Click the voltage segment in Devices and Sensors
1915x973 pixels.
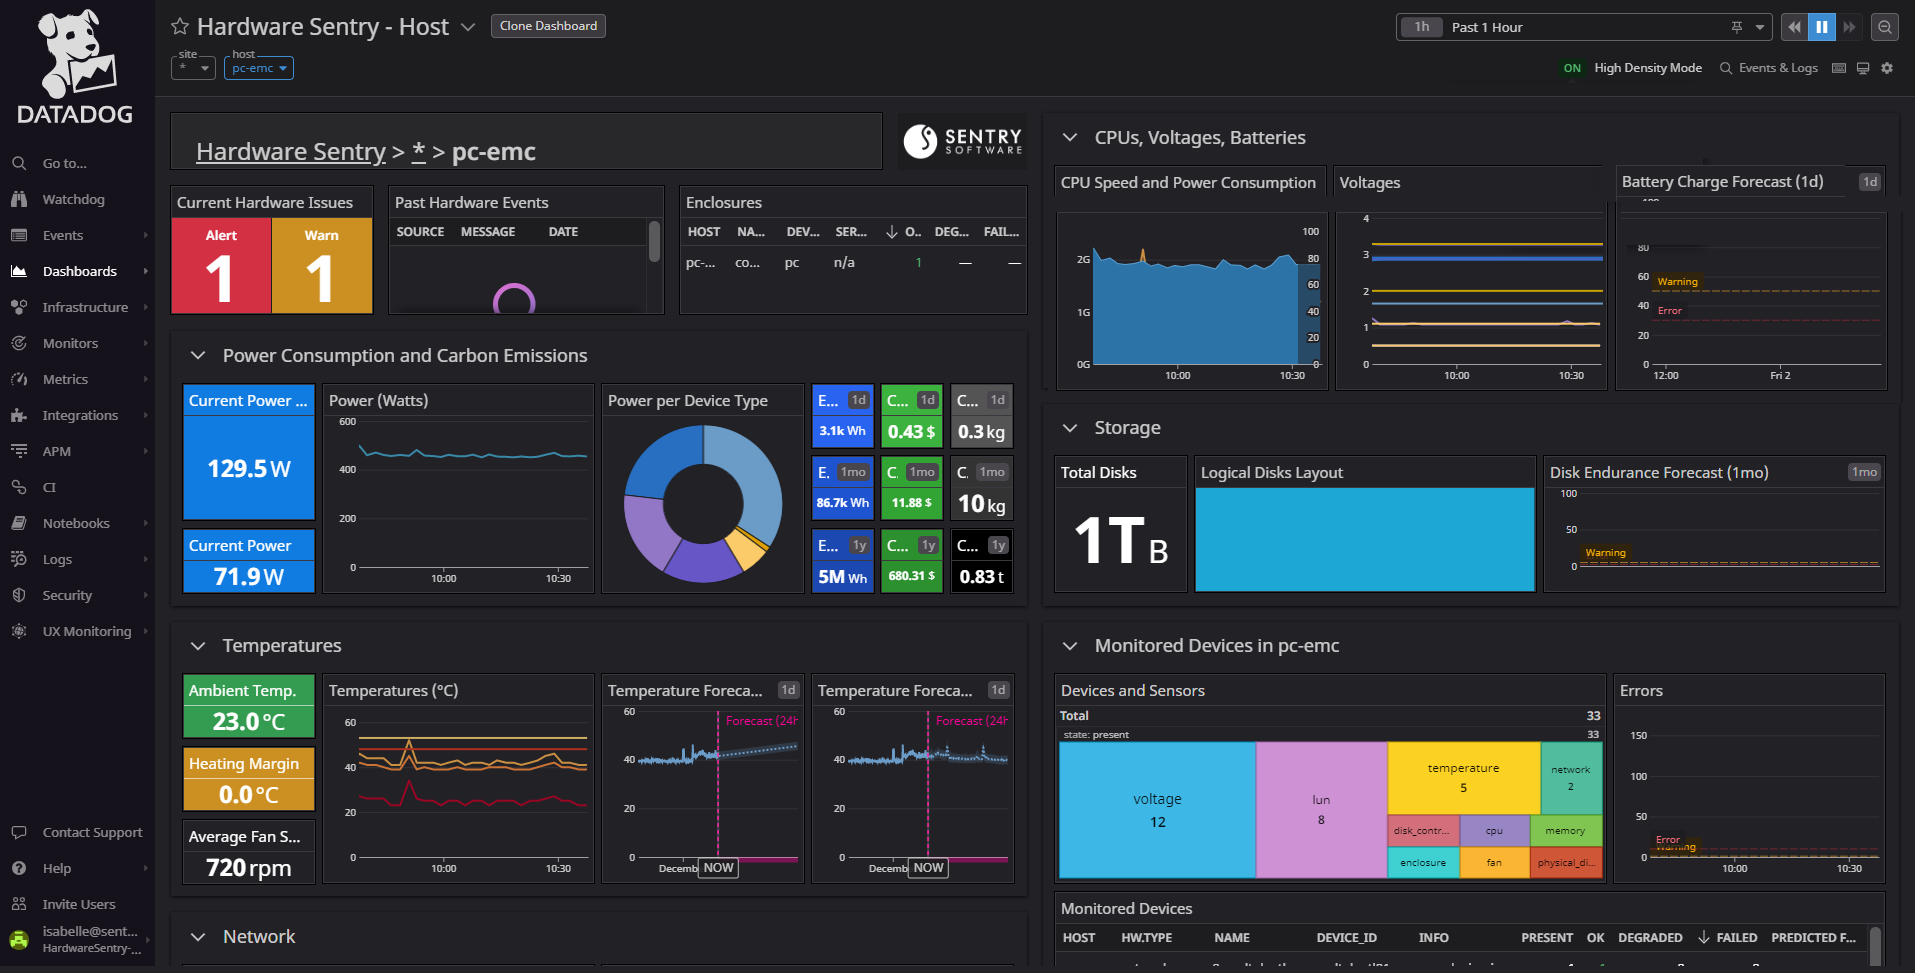coord(1157,810)
